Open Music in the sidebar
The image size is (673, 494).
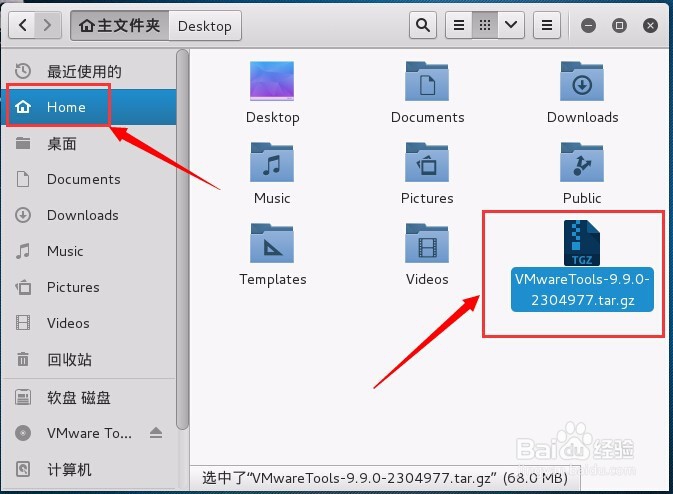[90, 251]
